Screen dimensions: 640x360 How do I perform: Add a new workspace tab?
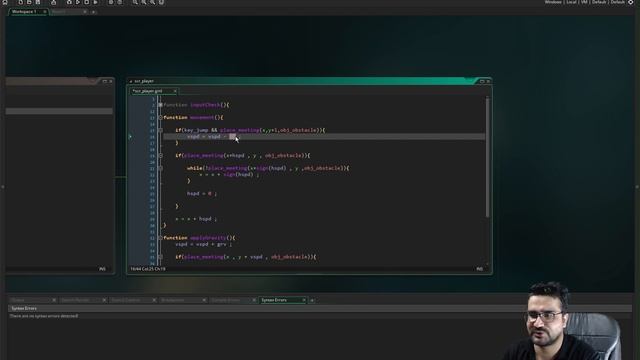[93, 12]
